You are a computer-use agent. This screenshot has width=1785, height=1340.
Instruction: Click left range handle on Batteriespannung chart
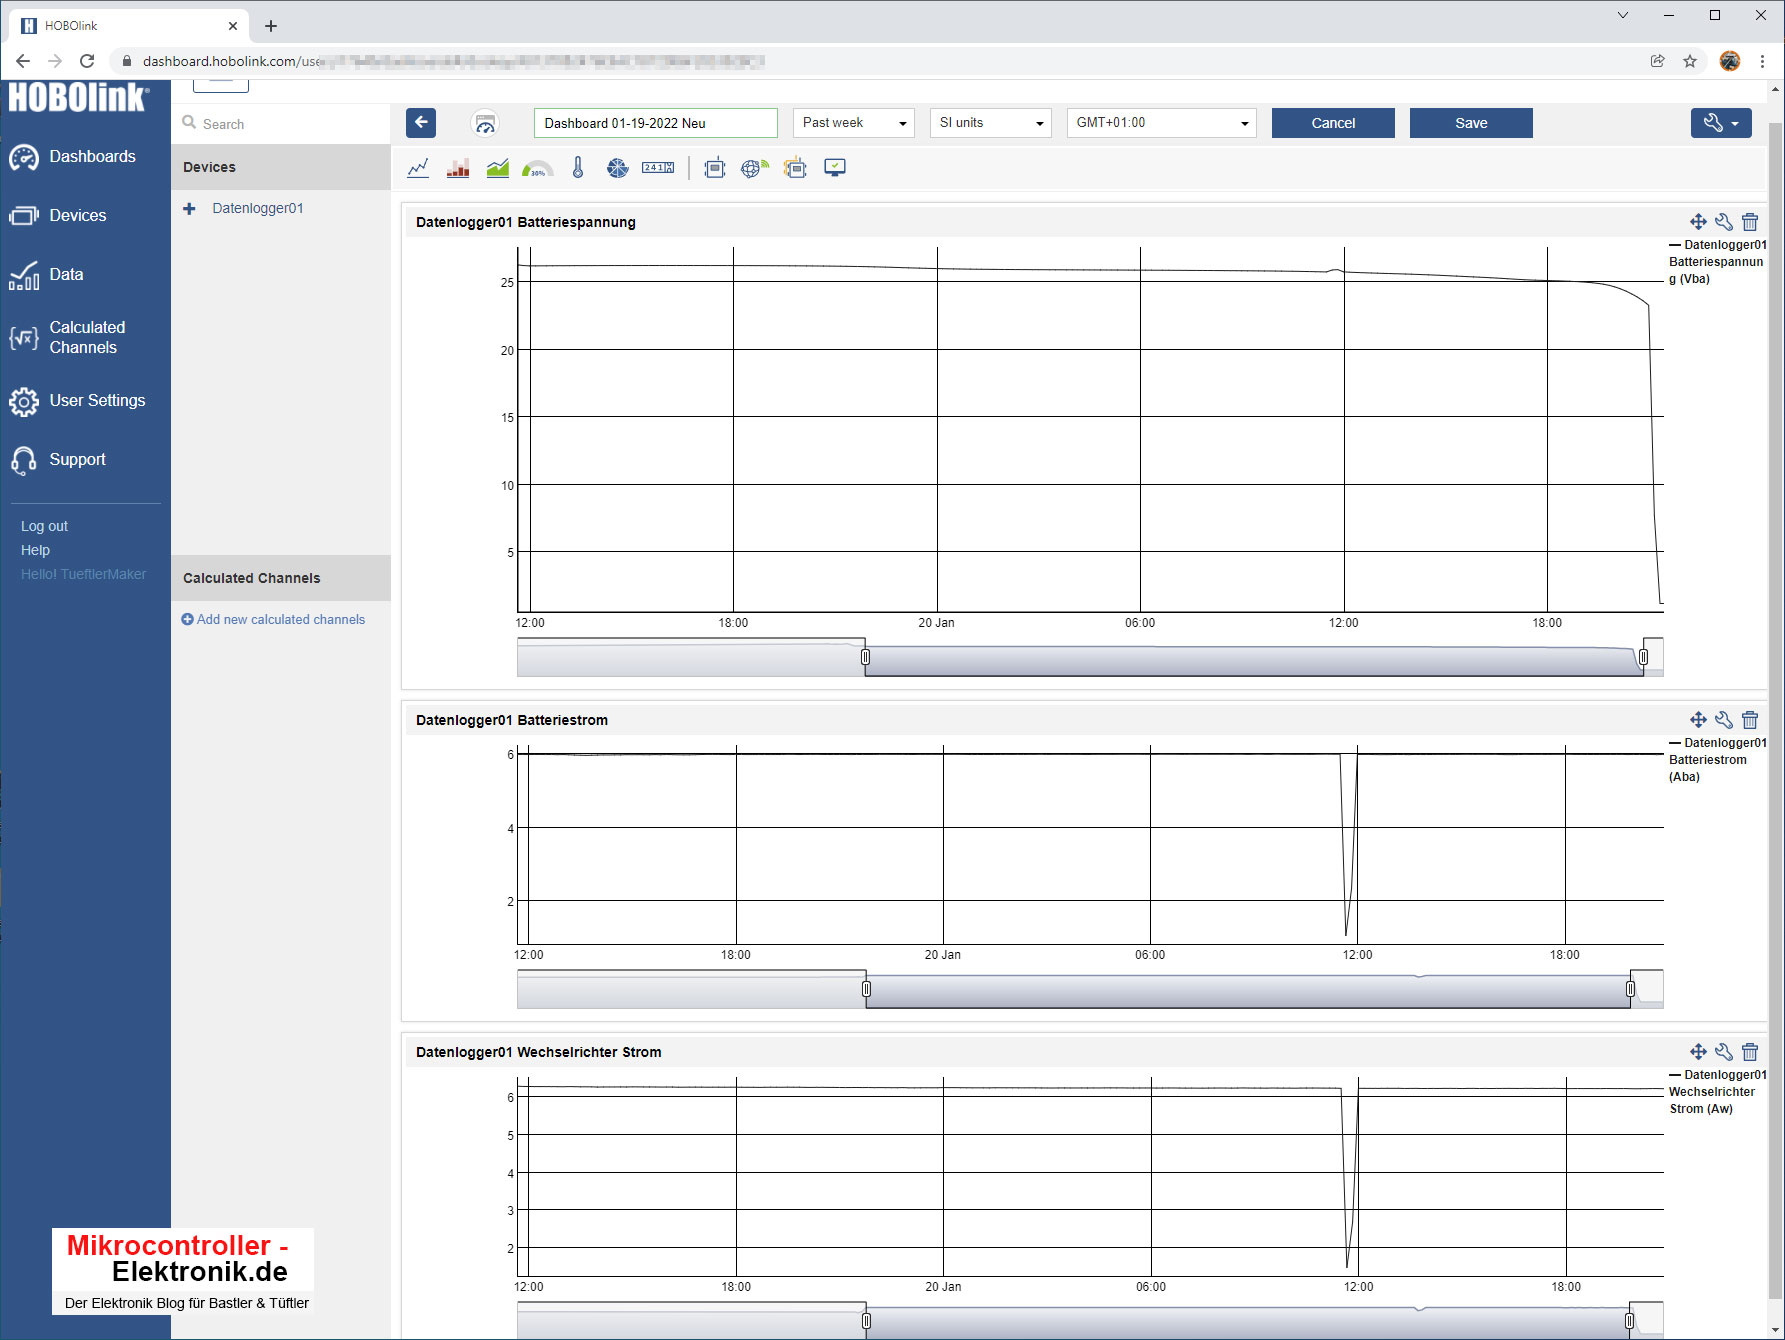[x=866, y=657]
